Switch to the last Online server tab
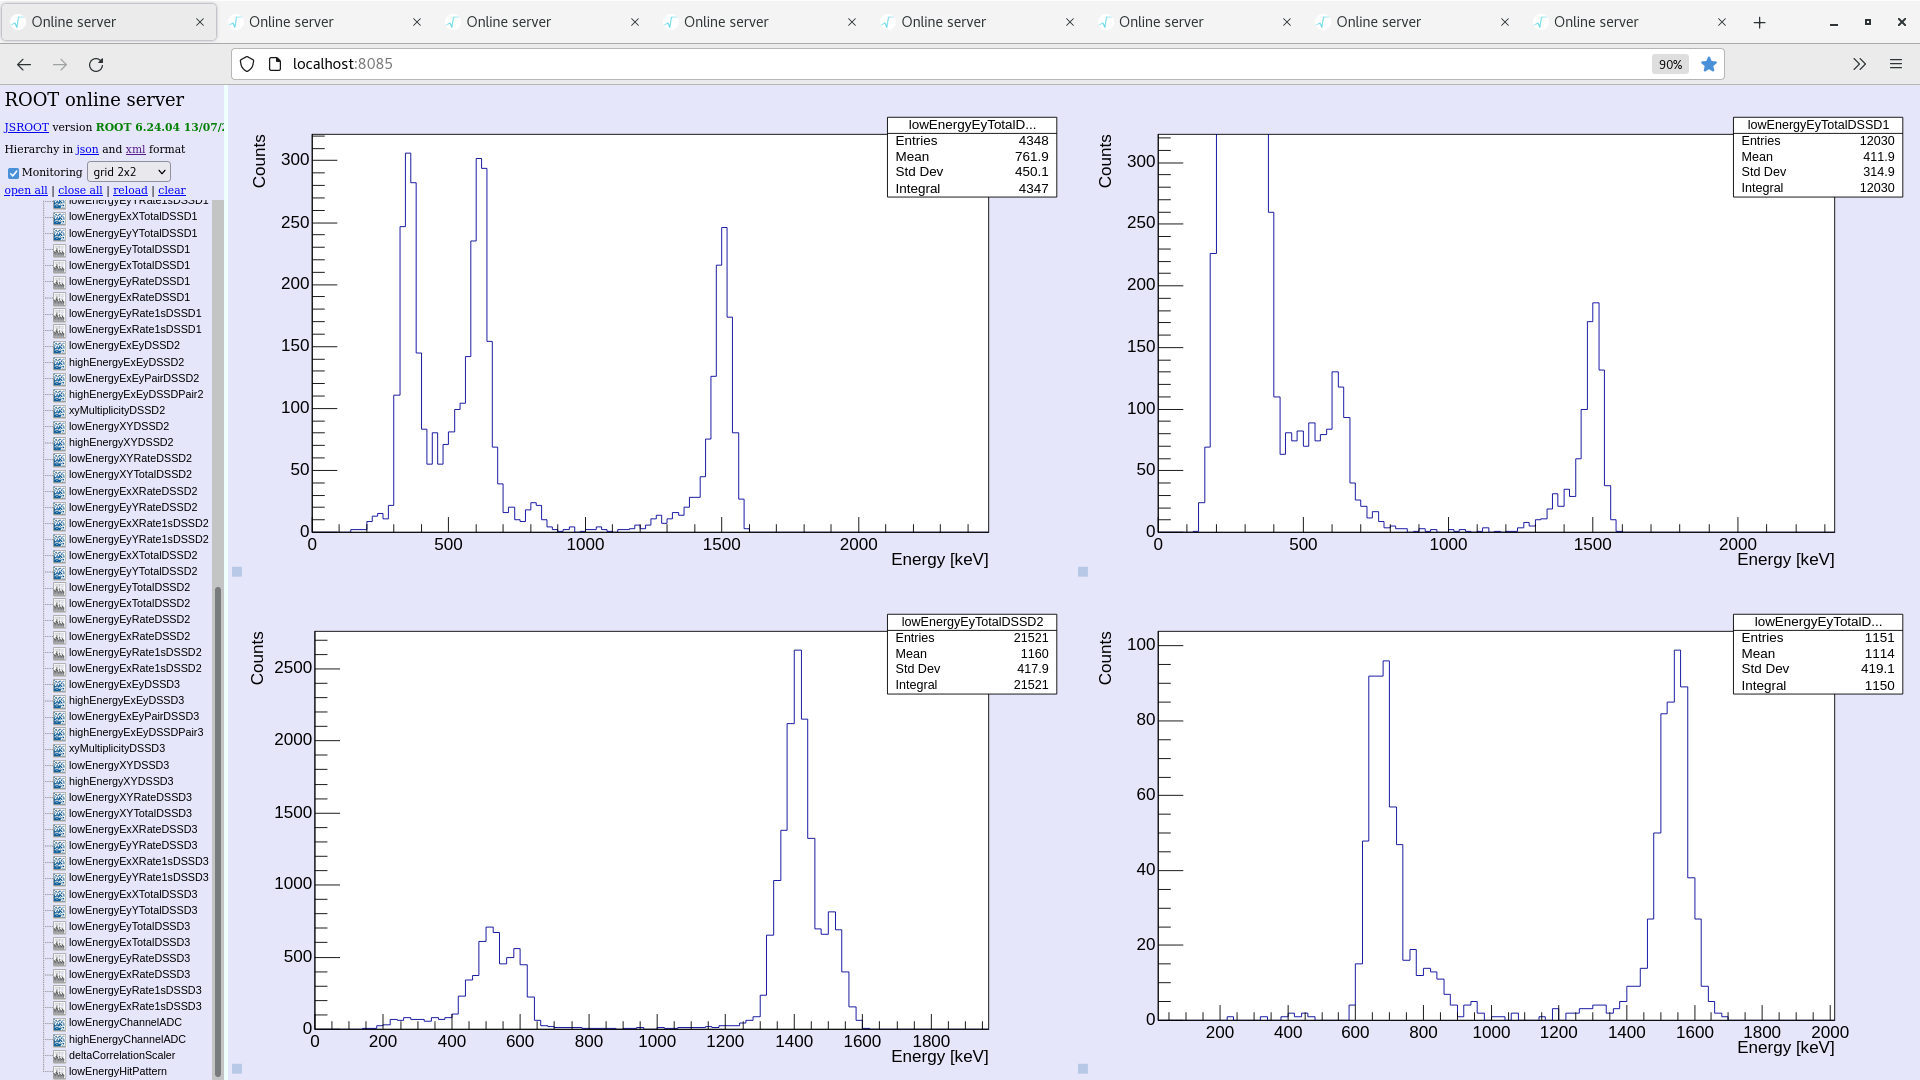Screen dimensions: 1920x1080 1595,21
